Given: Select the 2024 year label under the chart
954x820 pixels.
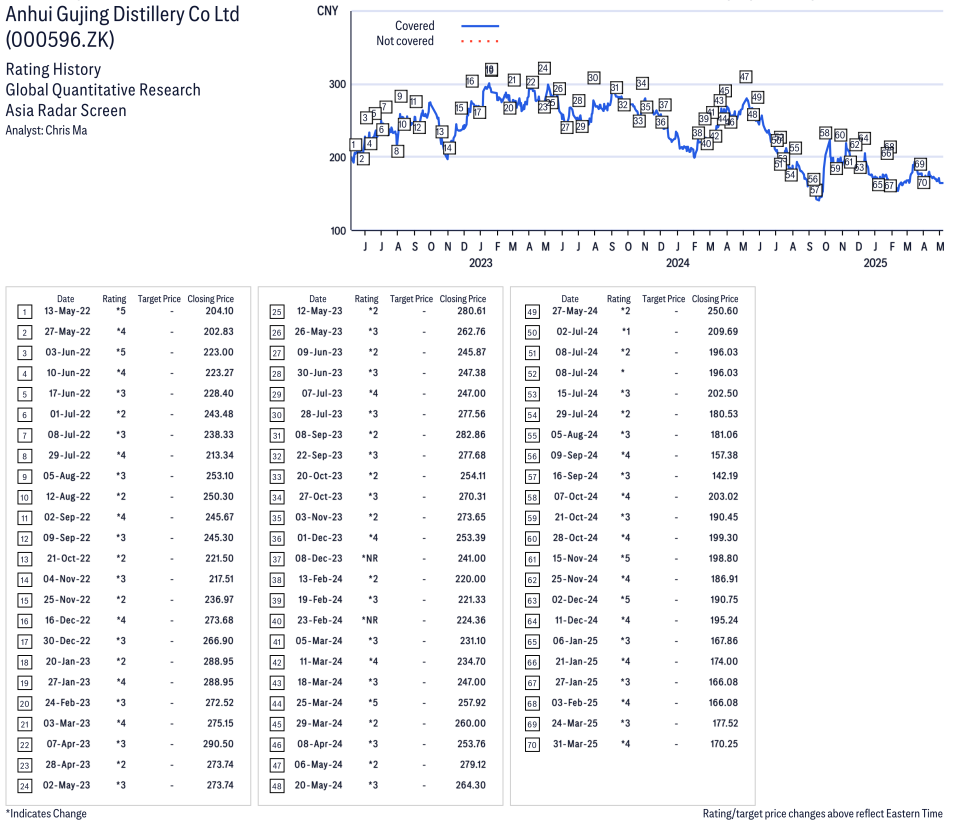Looking at the screenshot, I should (x=678, y=263).
